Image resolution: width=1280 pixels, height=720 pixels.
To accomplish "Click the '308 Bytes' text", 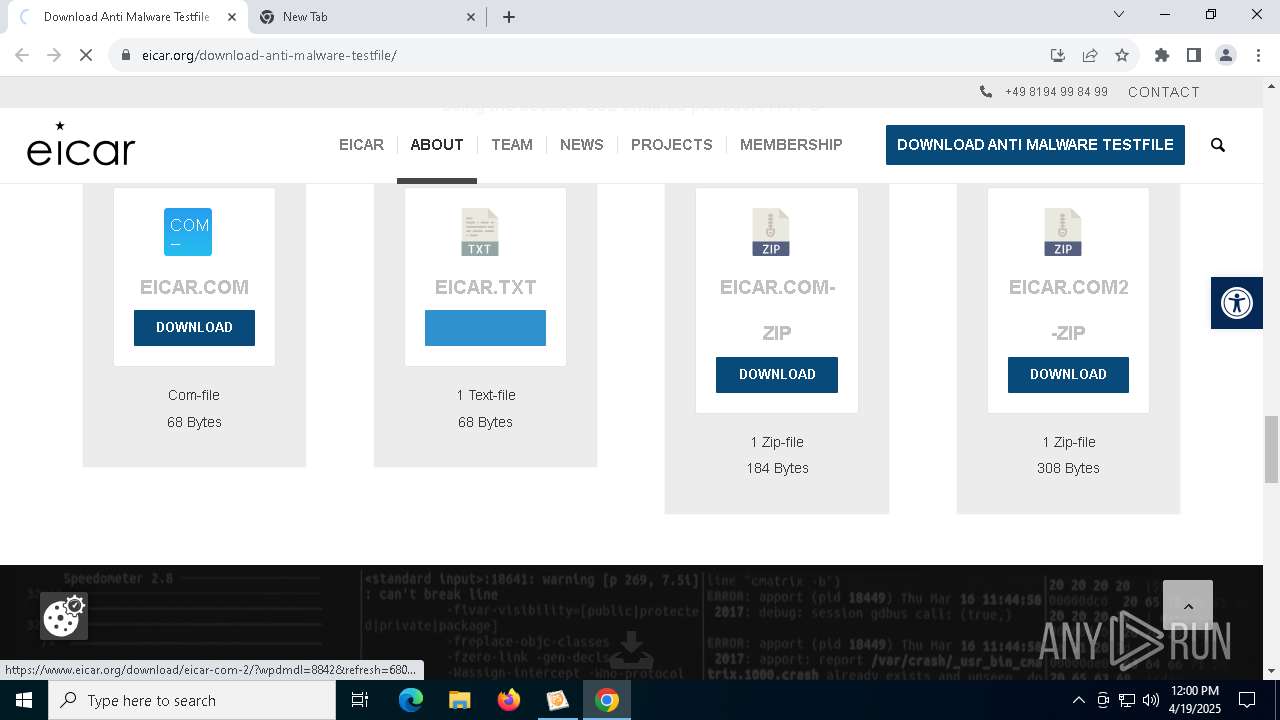I will click(x=1068, y=468).
